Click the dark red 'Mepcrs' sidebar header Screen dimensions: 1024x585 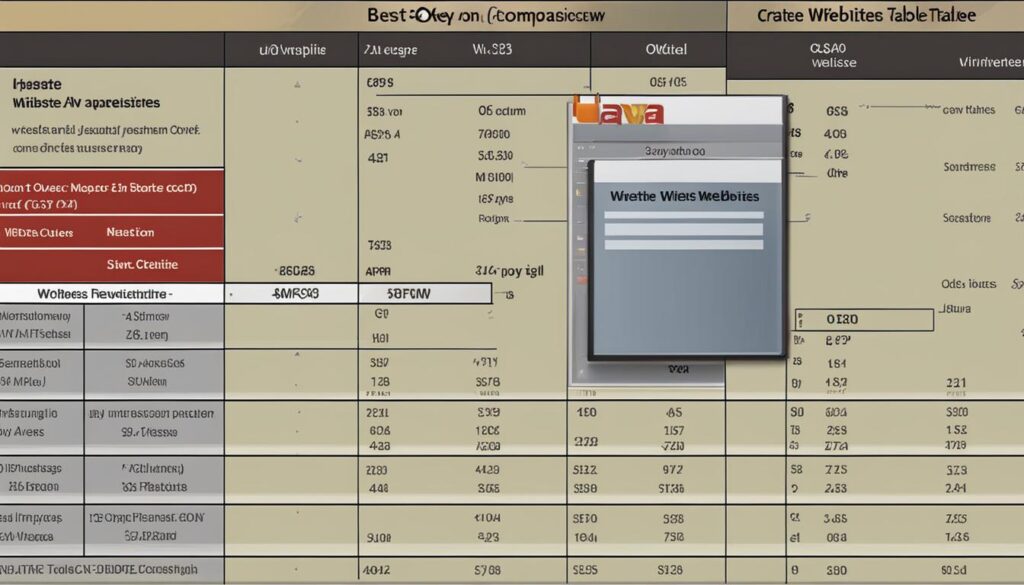[112, 193]
